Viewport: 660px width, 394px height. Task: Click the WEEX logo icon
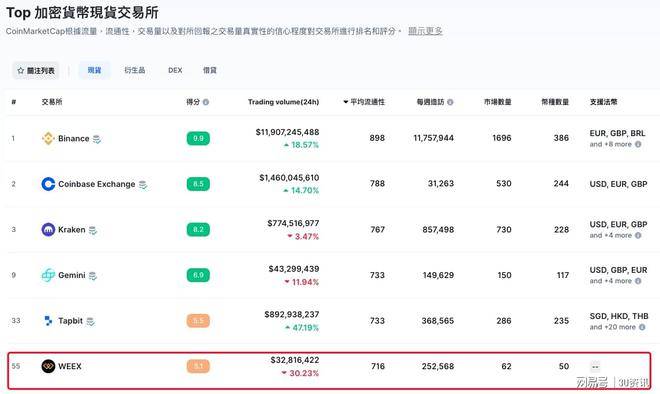pyautogui.click(x=48, y=366)
